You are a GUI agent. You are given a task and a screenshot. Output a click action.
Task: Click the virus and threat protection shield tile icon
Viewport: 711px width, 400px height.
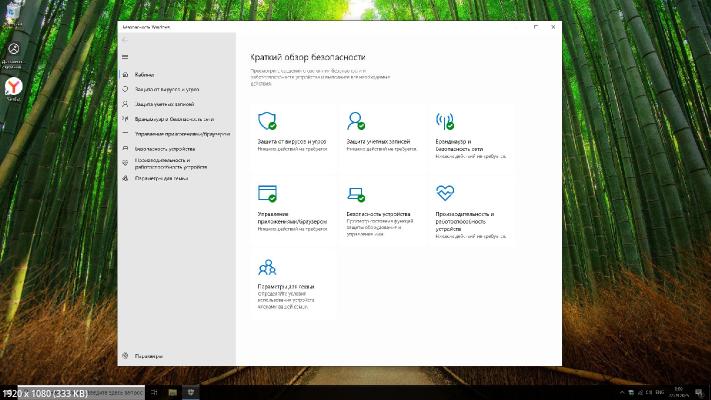coord(266,122)
